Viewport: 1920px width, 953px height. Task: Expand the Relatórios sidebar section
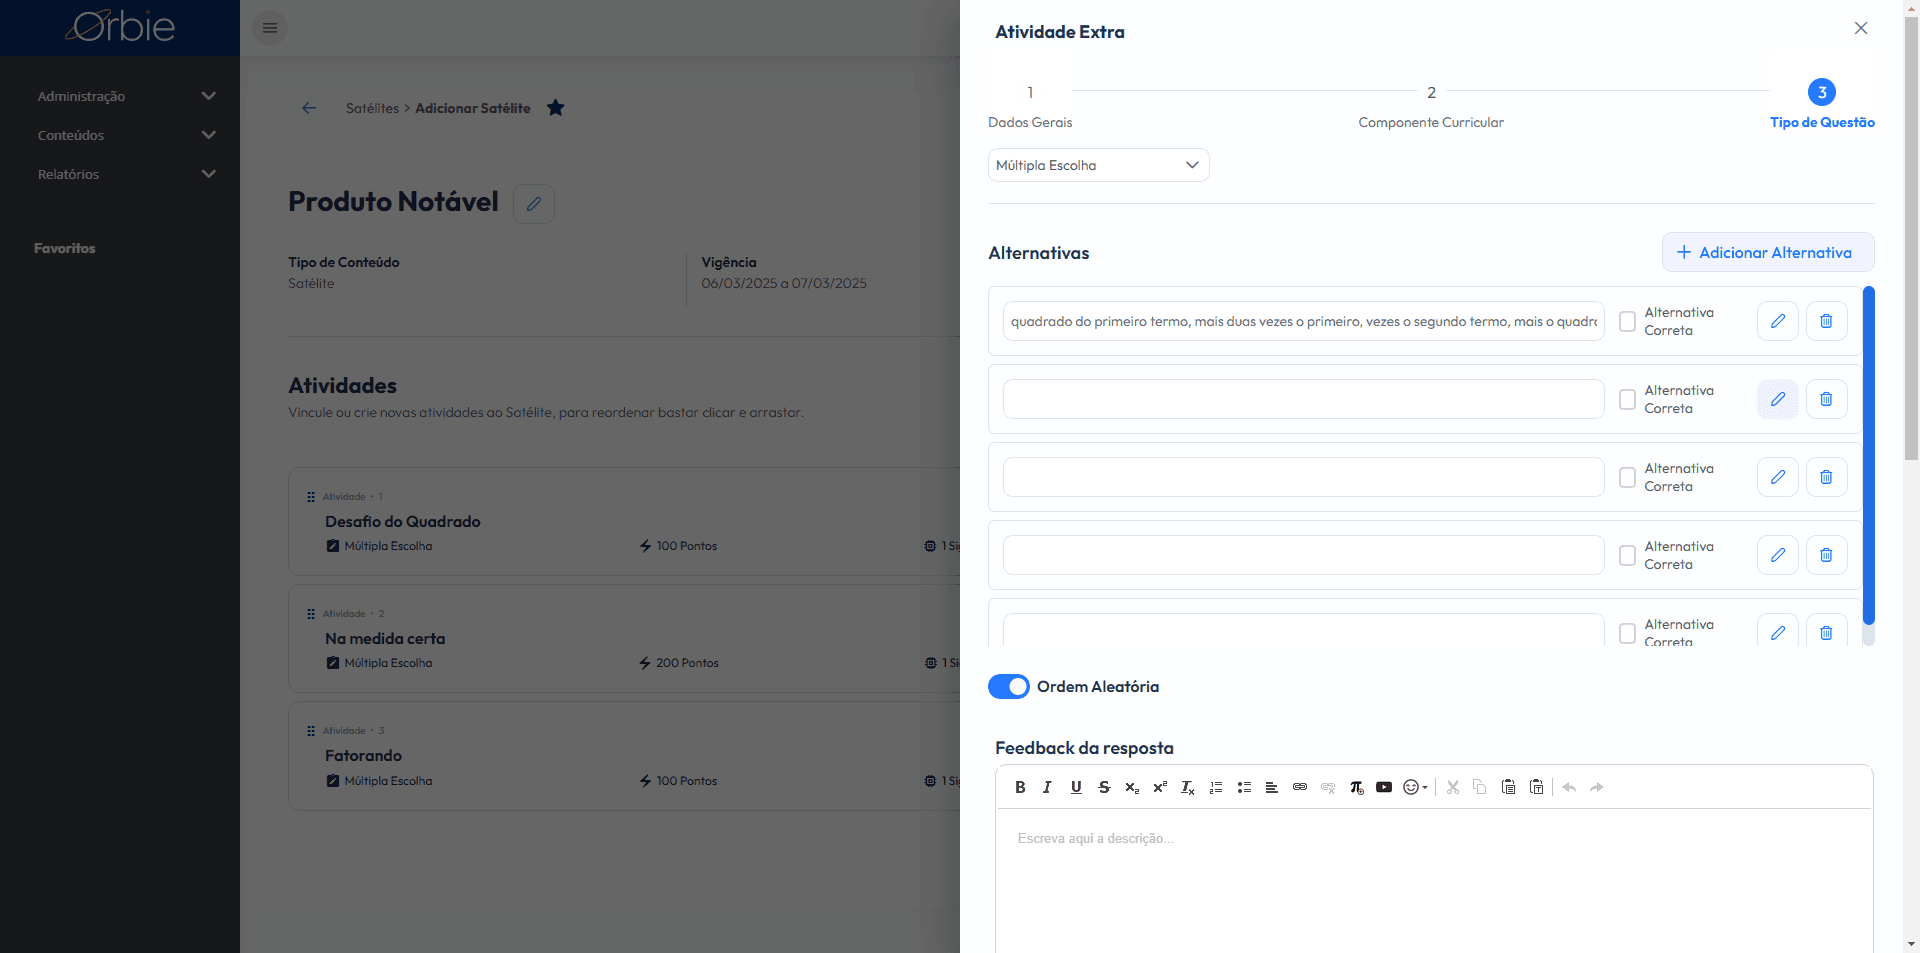tap(125, 174)
